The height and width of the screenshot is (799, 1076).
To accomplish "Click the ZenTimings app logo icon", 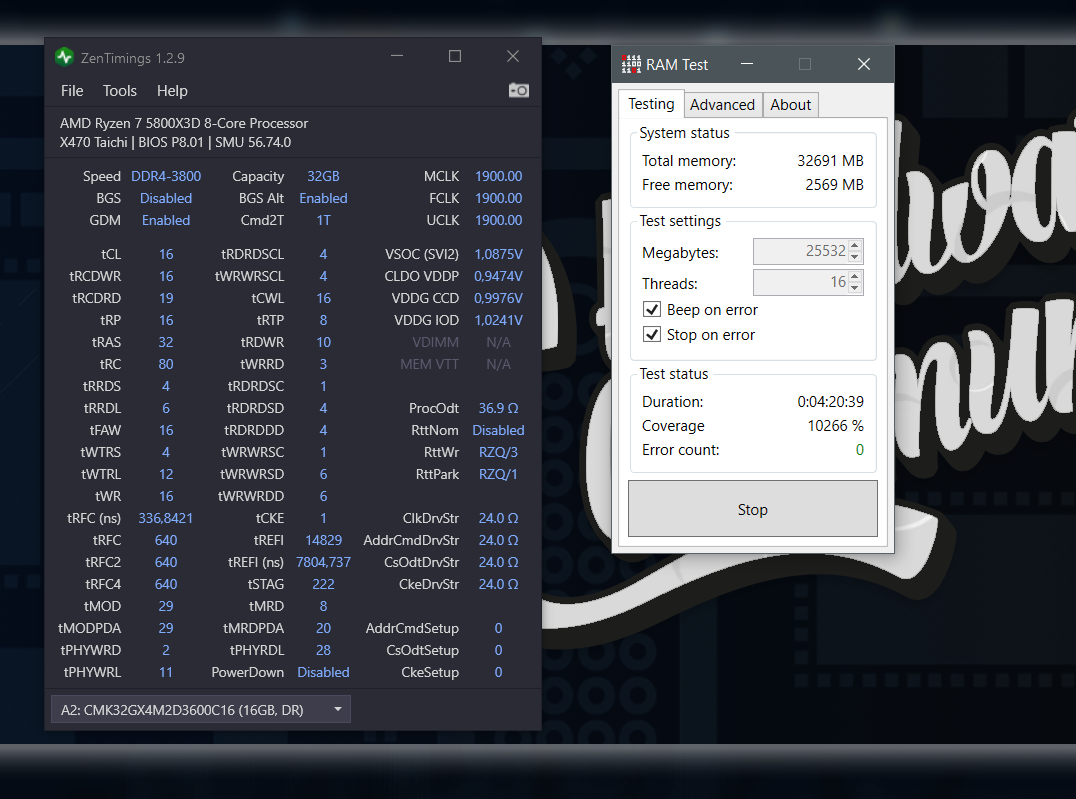I will [x=65, y=57].
